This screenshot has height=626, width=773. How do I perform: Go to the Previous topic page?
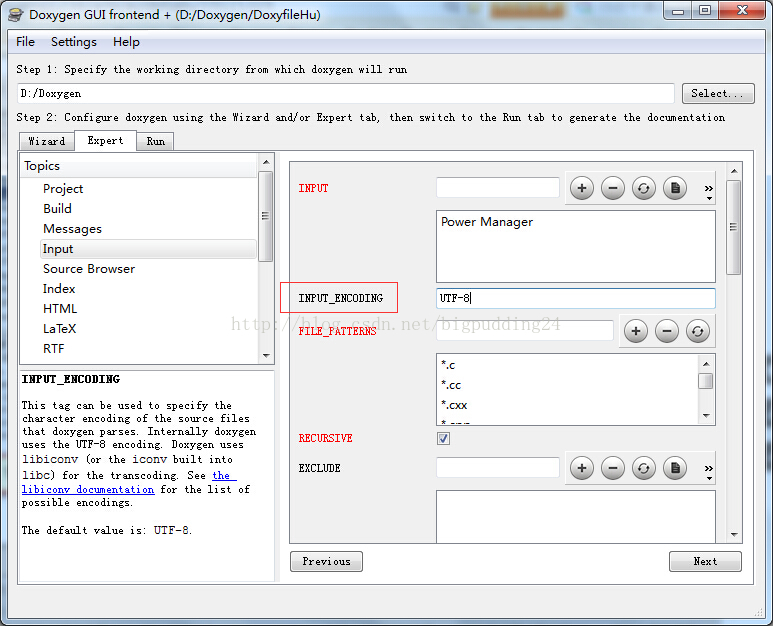pyautogui.click(x=326, y=561)
